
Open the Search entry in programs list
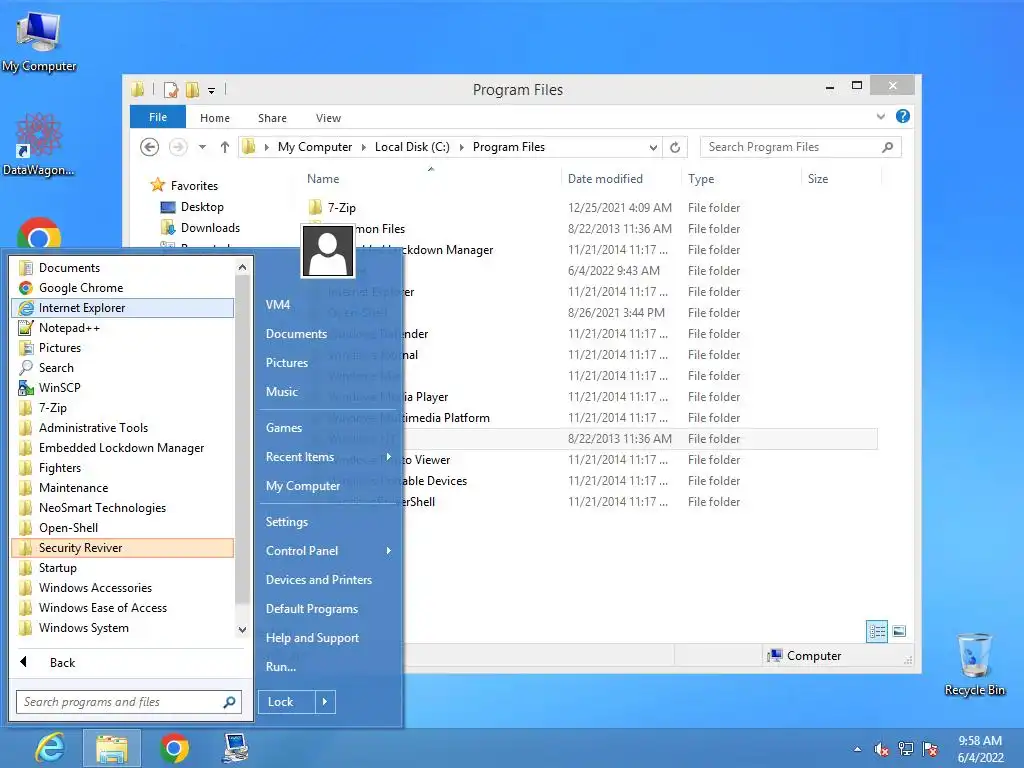123,368
